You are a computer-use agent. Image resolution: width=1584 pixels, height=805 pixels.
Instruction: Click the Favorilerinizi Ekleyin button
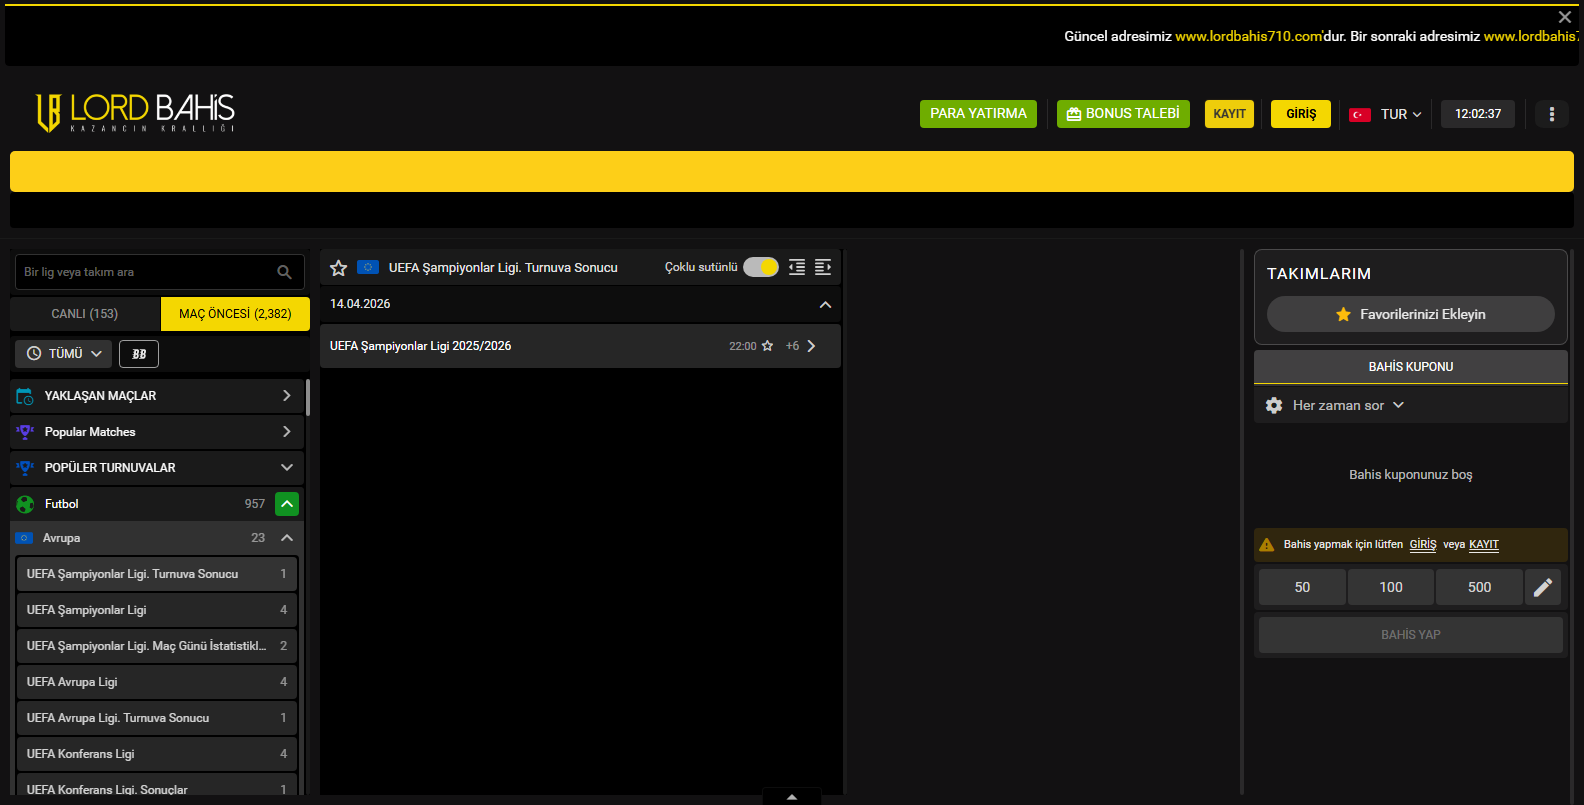click(x=1411, y=314)
